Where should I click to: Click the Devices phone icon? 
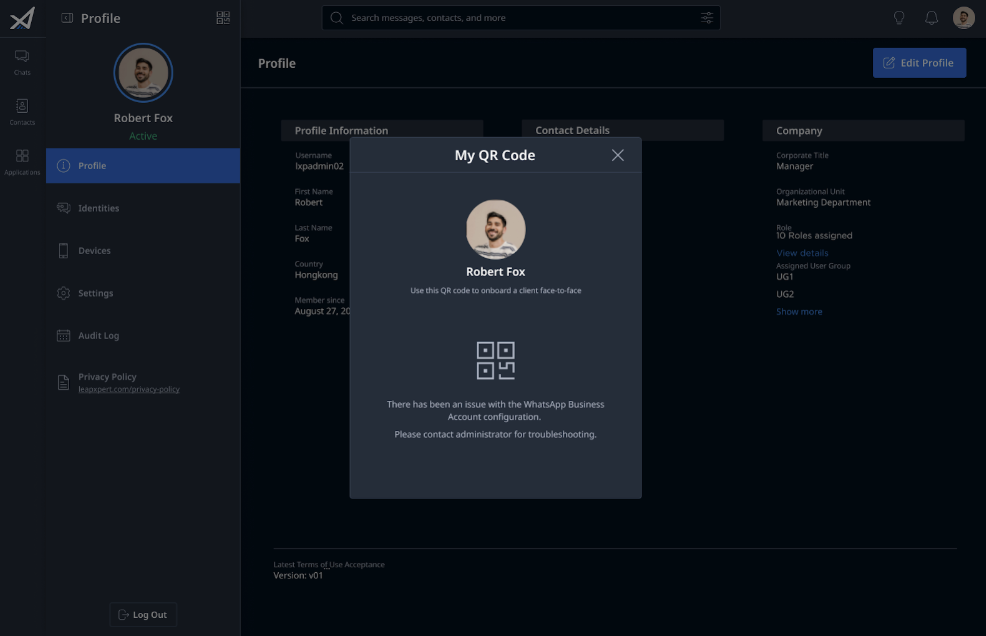coord(64,250)
